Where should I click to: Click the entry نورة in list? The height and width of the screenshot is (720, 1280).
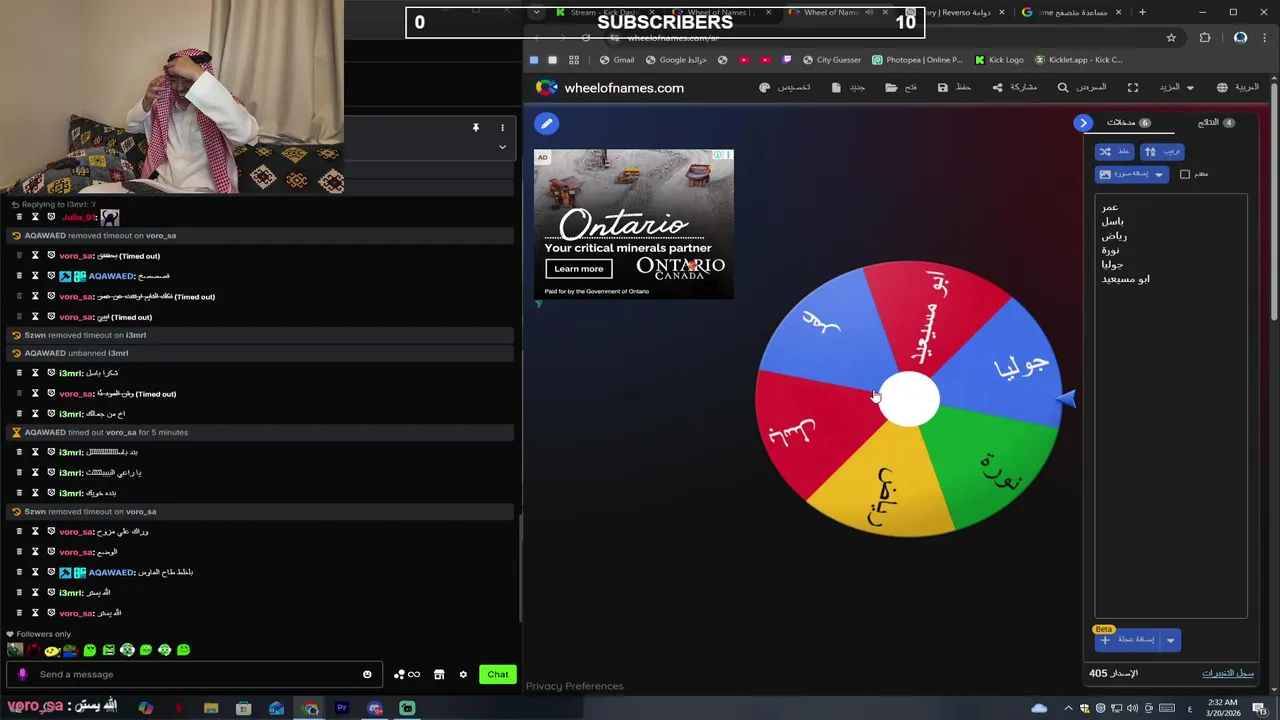pyautogui.click(x=1111, y=250)
